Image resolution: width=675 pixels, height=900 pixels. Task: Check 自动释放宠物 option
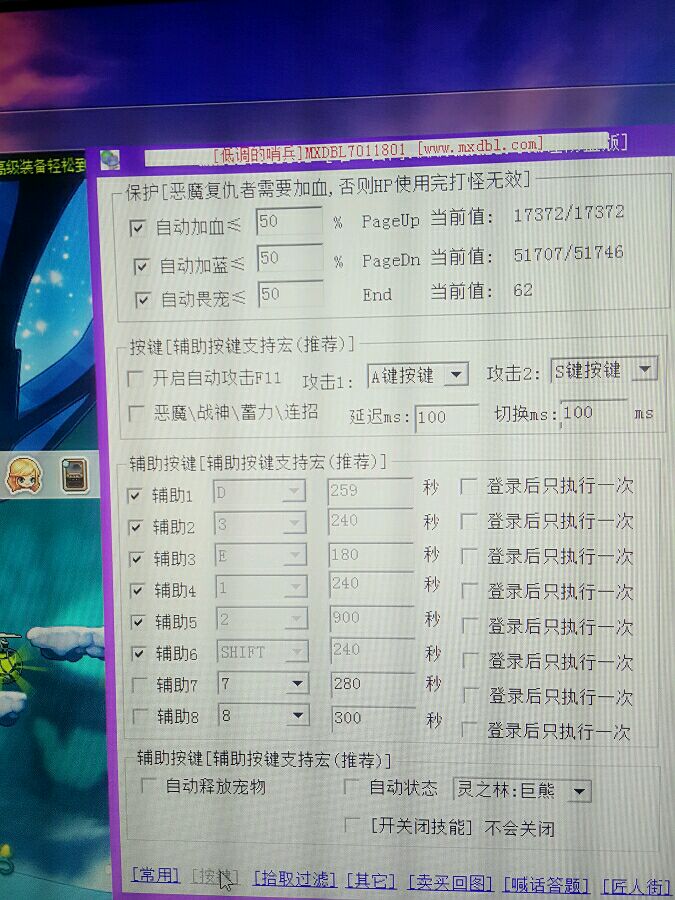pyautogui.click(x=148, y=785)
